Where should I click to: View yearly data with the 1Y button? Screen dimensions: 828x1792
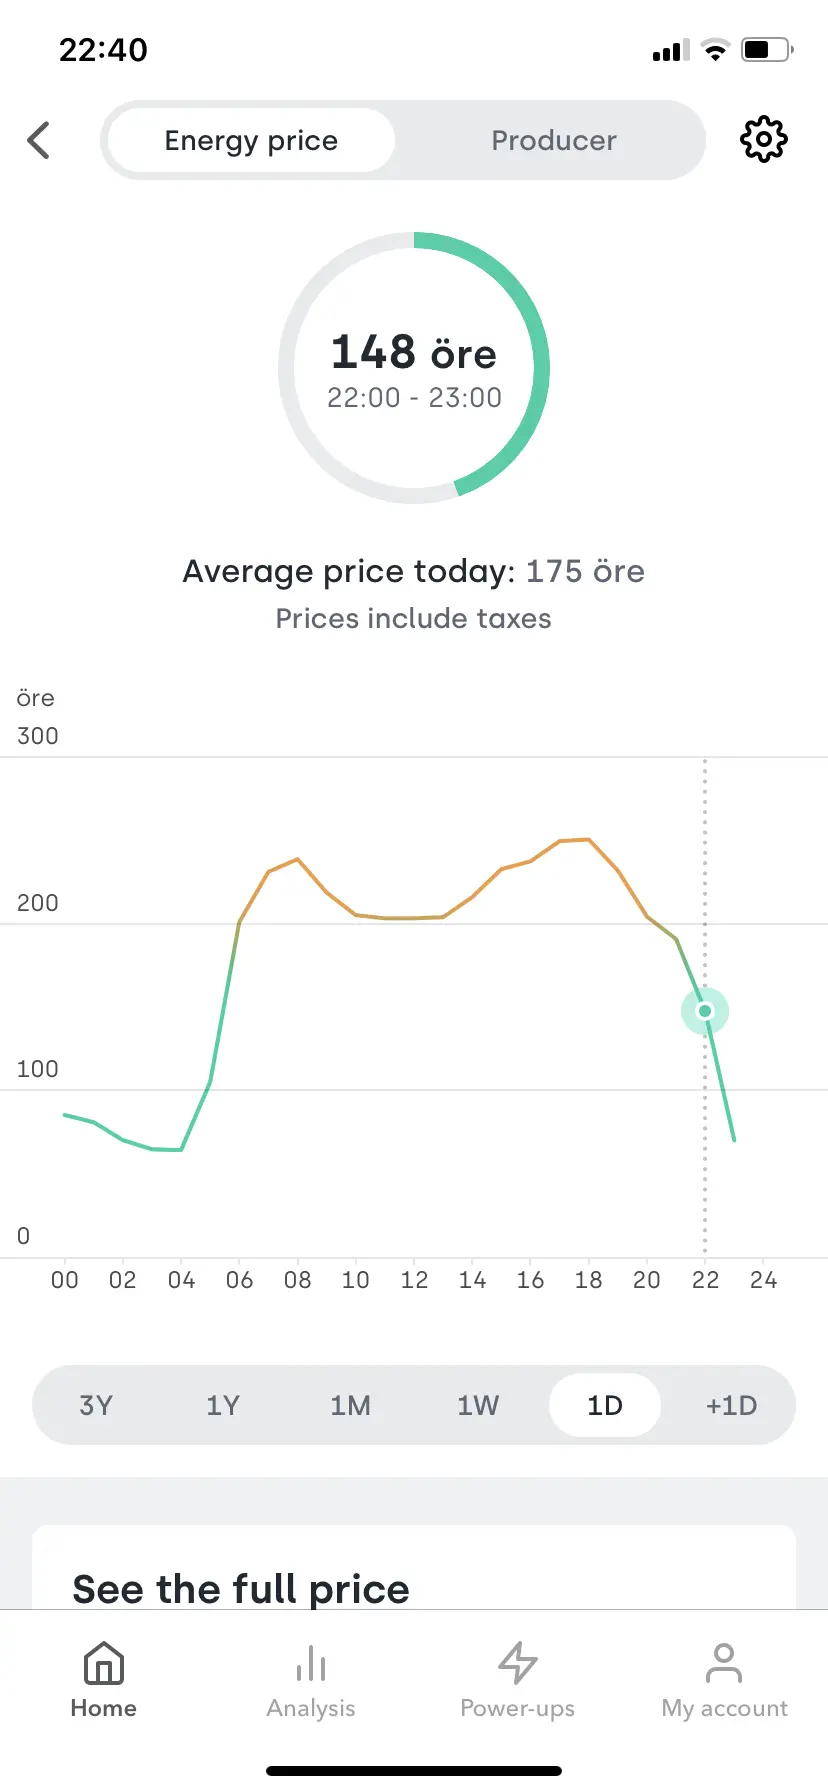pos(223,1405)
